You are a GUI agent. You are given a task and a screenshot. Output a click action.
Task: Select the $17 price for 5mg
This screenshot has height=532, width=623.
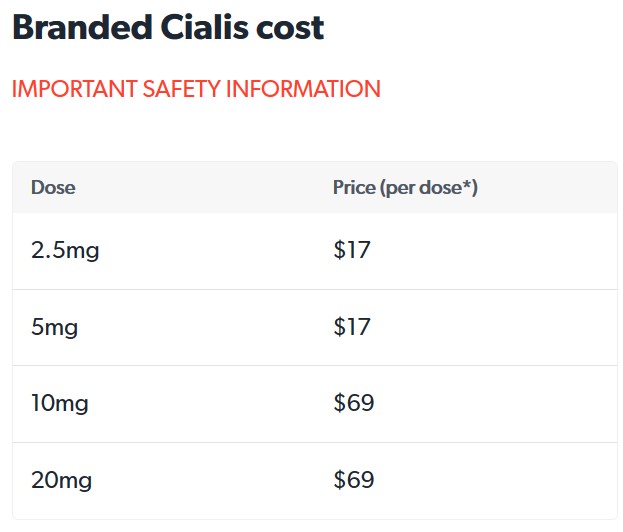[x=352, y=327]
